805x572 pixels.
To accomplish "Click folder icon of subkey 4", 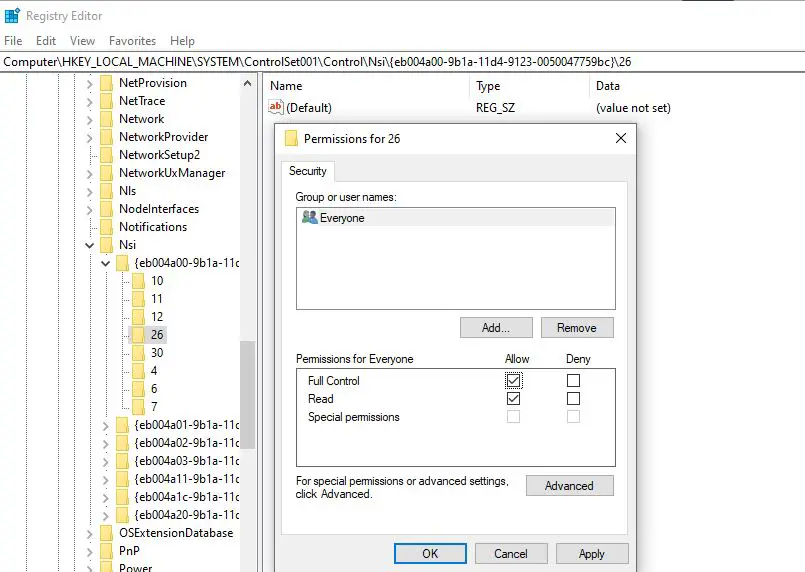I will click(x=138, y=371).
